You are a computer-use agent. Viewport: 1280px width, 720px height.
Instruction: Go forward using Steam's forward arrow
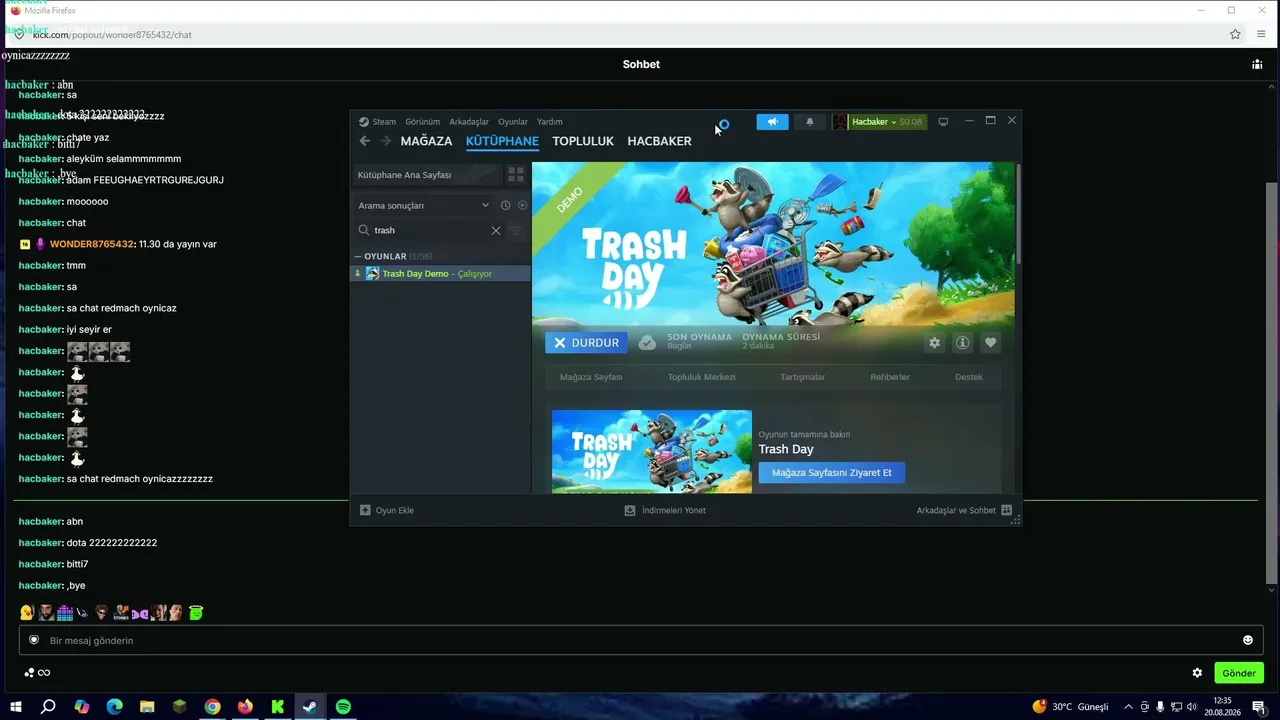tap(386, 141)
